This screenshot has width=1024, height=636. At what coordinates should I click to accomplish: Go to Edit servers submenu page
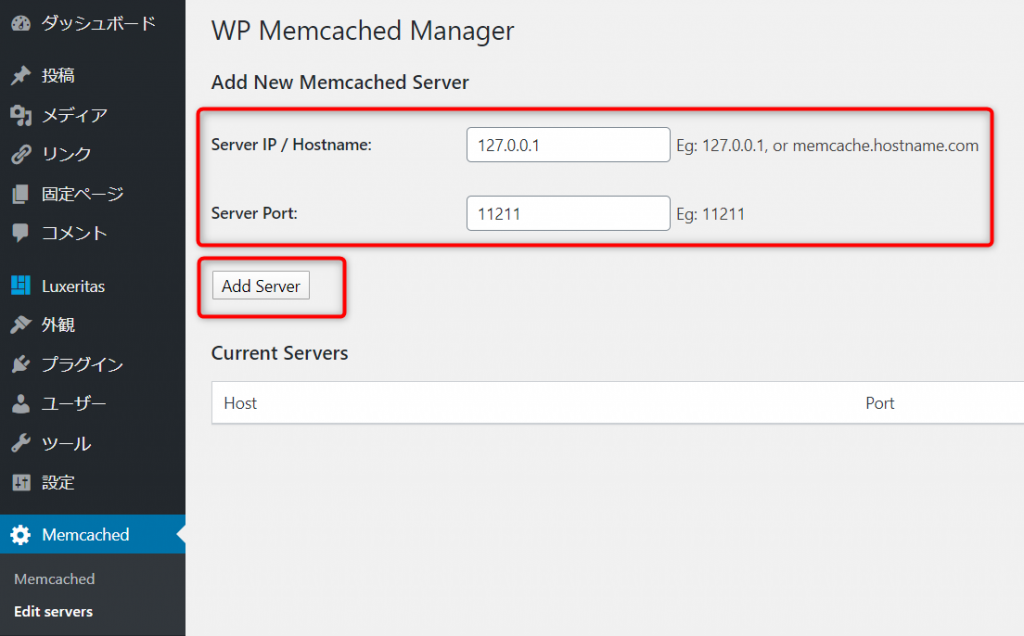click(53, 611)
